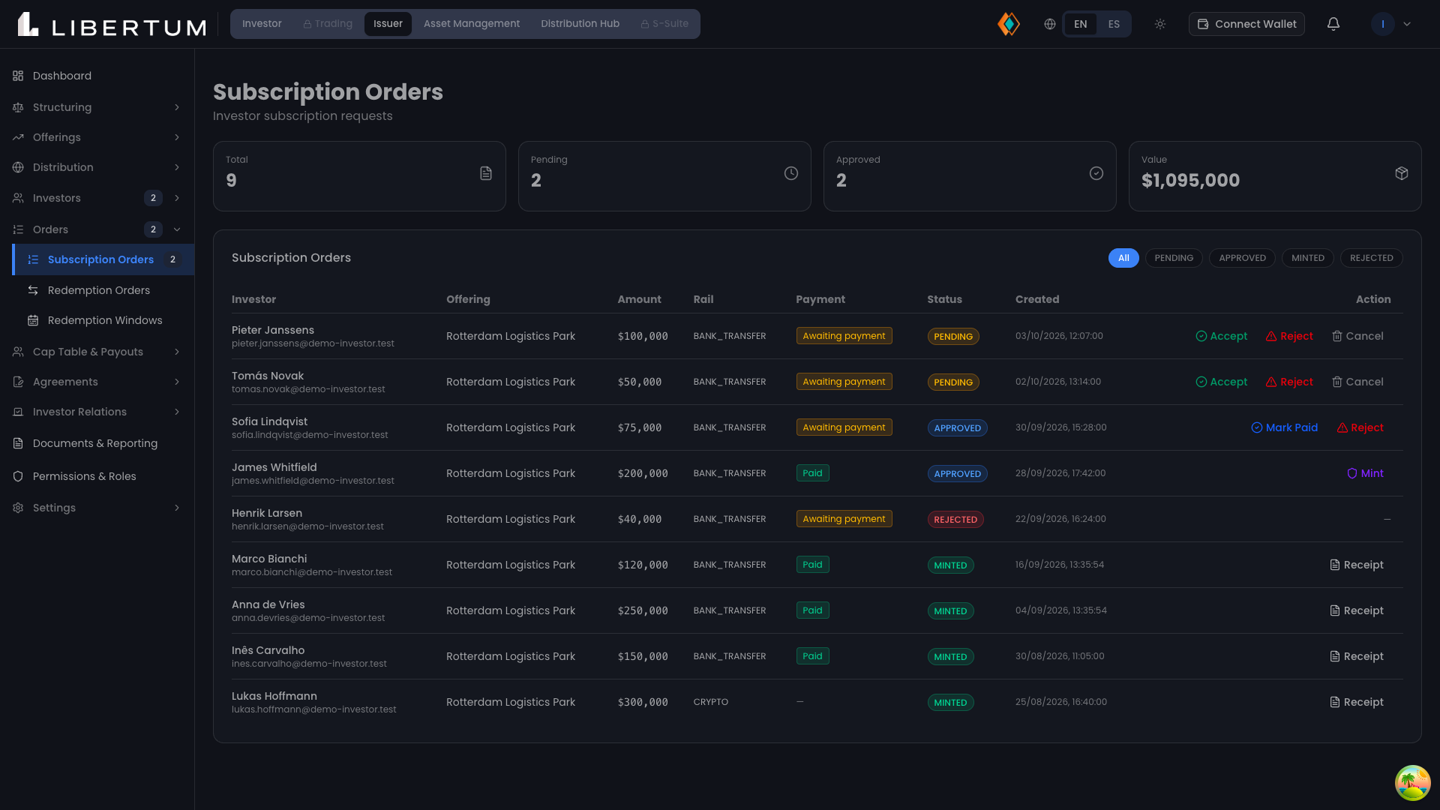Switch to the Asset Management tab
This screenshot has height=810, width=1440.
click(x=471, y=24)
